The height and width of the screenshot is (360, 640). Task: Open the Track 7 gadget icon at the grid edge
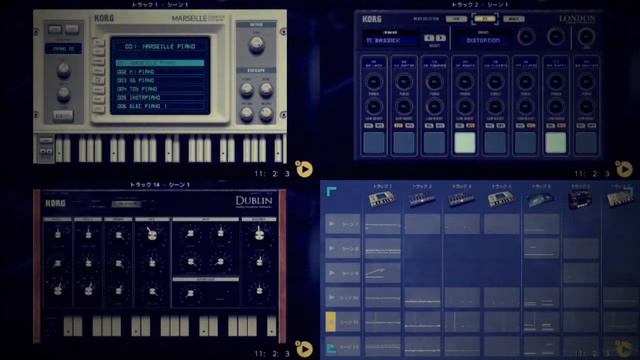(620, 199)
